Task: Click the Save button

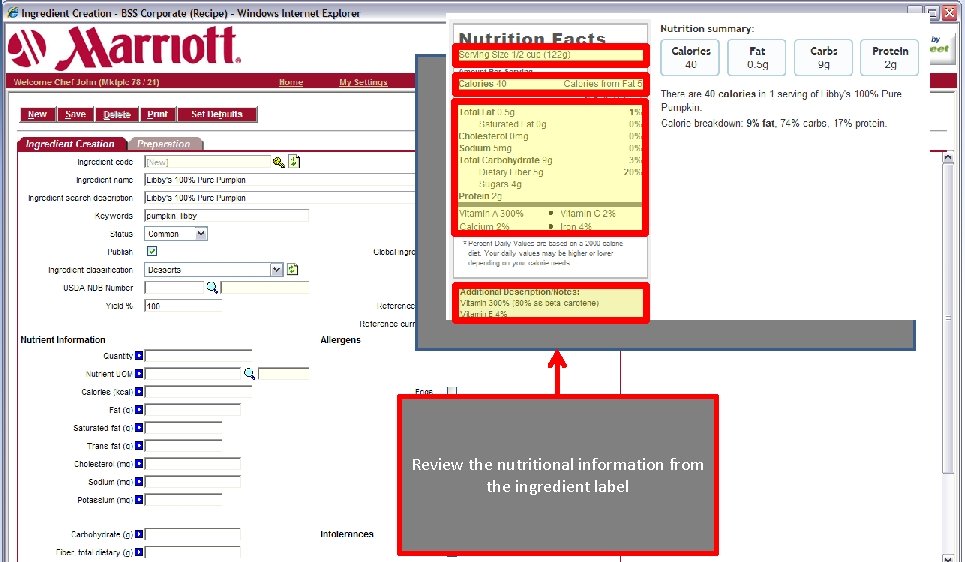Action: tap(75, 114)
